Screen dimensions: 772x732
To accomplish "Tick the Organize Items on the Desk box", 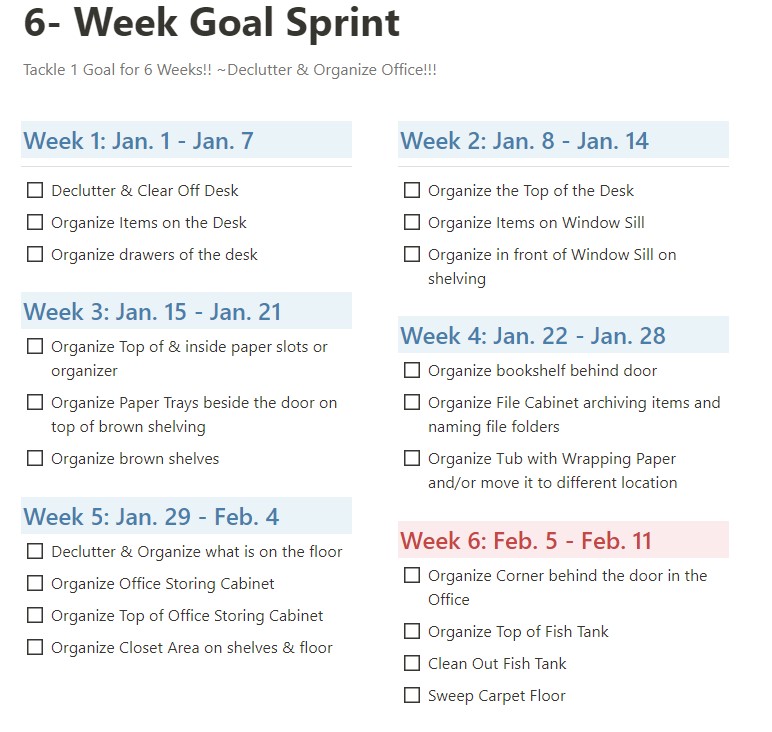I will (35, 223).
